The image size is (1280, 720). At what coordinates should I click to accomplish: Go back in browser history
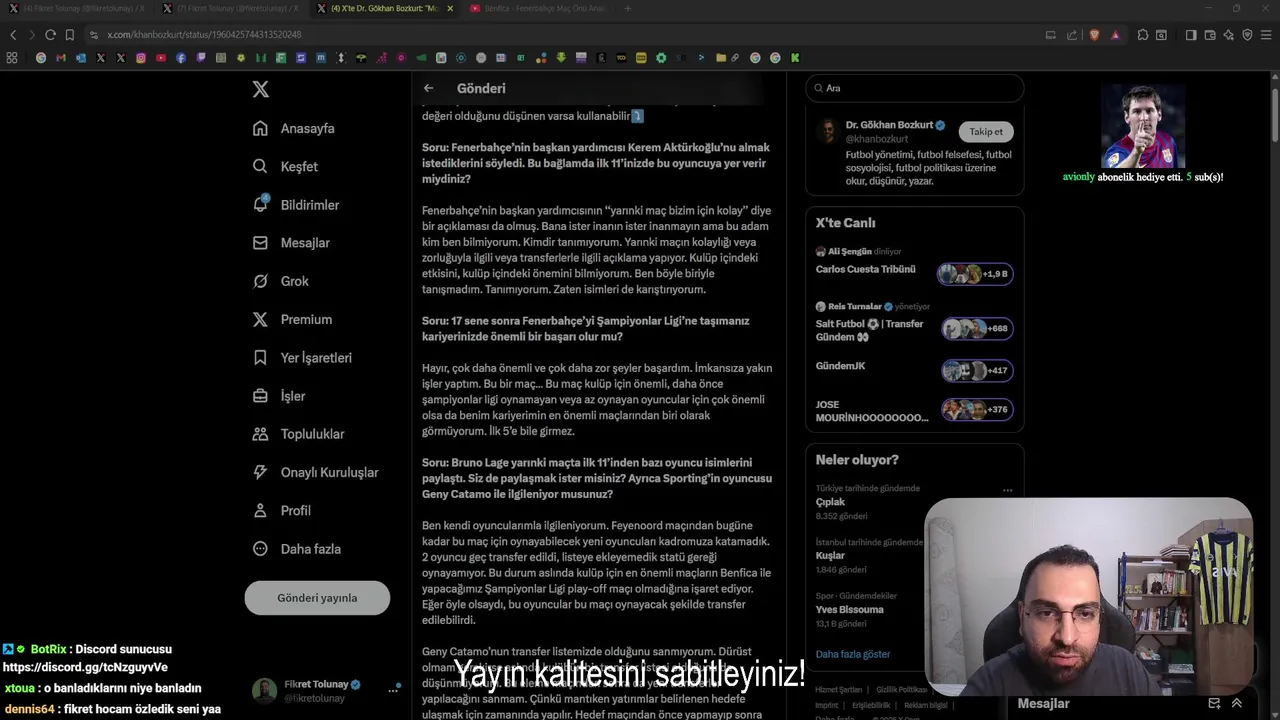pyautogui.click(x=13, y=35)
